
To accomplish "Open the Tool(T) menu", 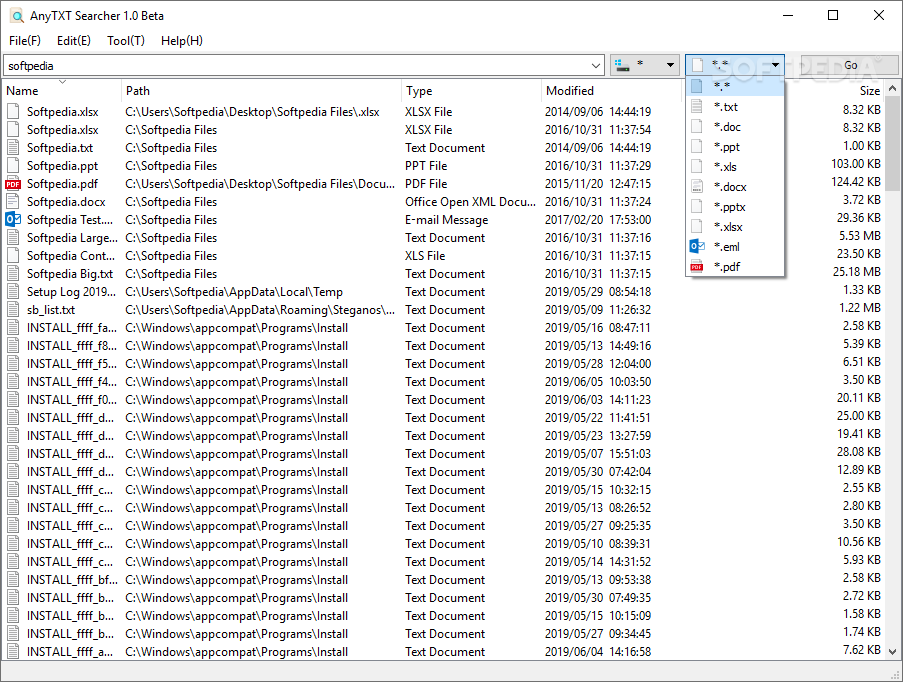I will pyautogui.click(x=125, y=41).
